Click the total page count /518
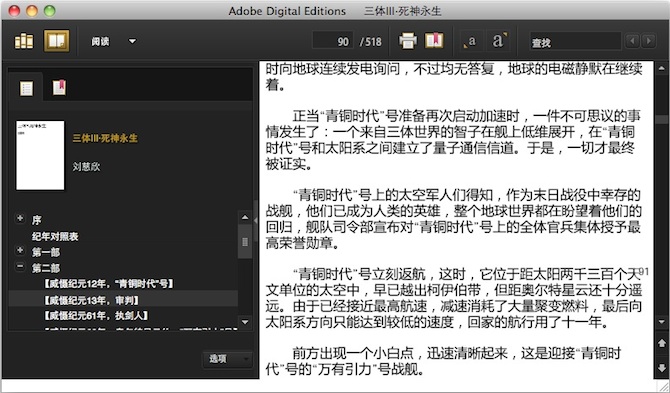This screenshot has width=670, height=393. tap(370, 42)
